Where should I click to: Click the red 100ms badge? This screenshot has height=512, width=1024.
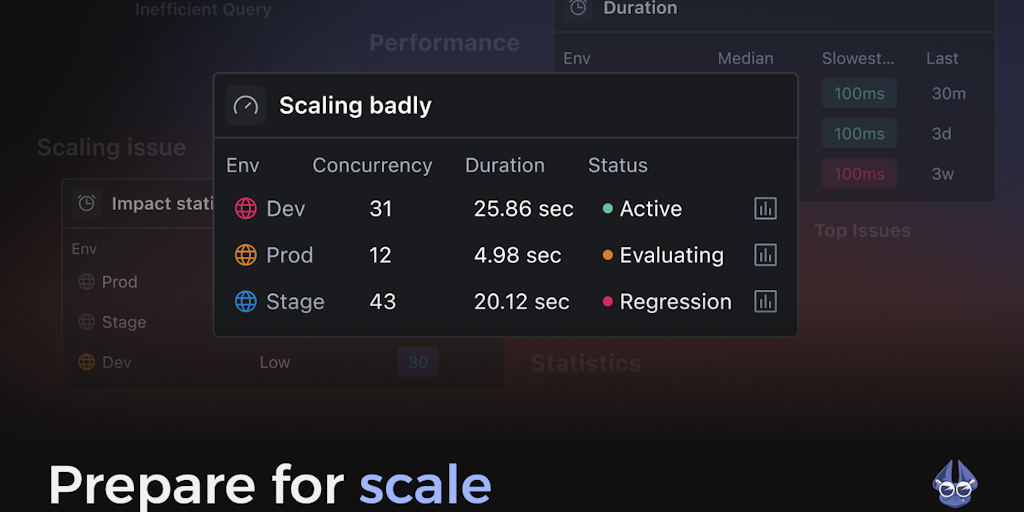pyautogui.click(x=859, y=174)
